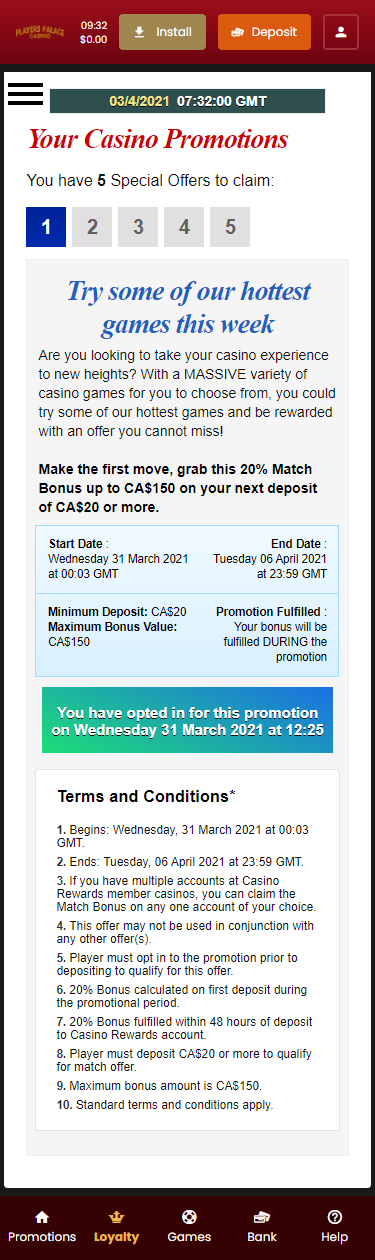Click the account balance $0.00 display

93,40
